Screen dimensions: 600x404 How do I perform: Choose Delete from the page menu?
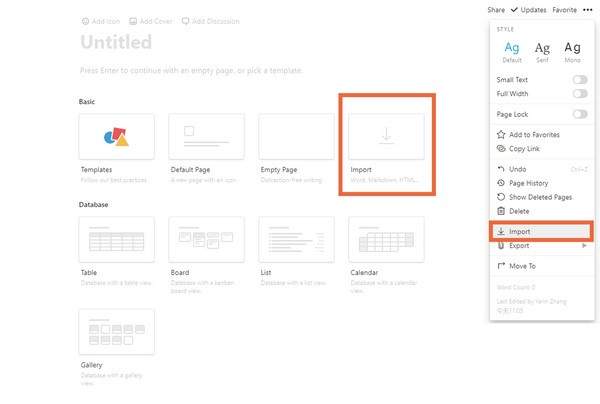[x=542, y=211]
